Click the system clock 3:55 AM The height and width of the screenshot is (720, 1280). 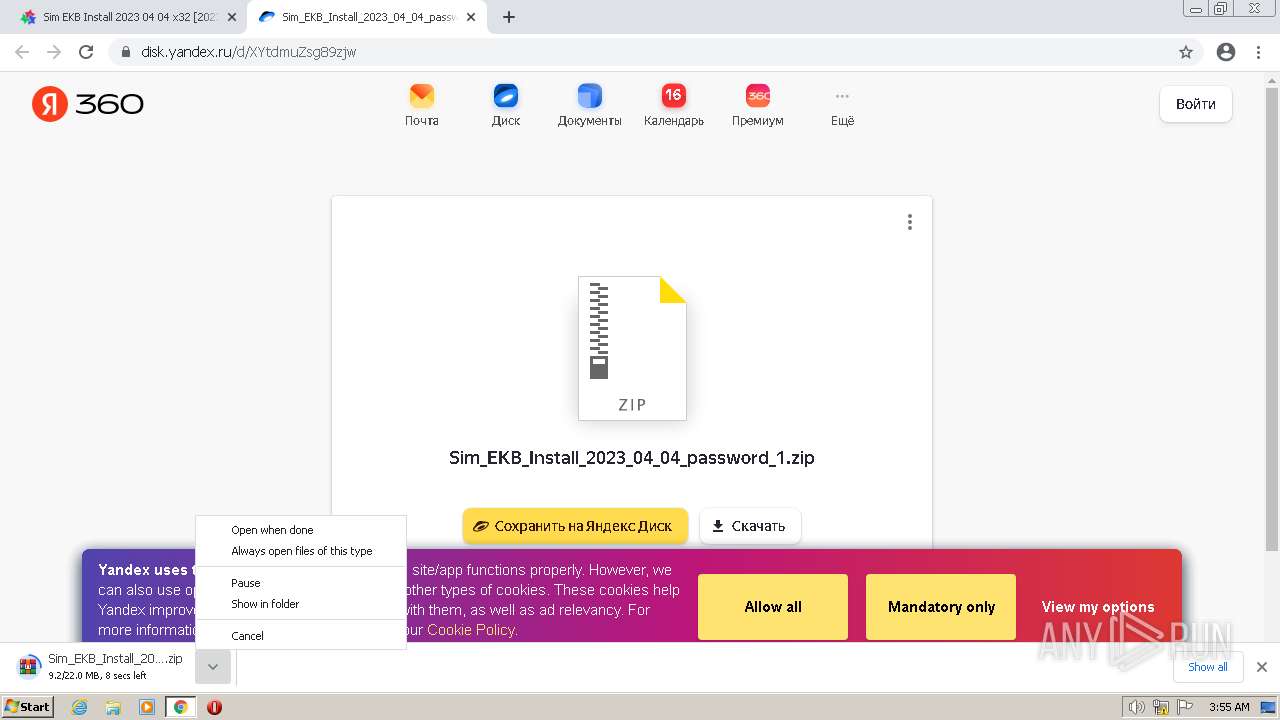[x=1229, y=707]
